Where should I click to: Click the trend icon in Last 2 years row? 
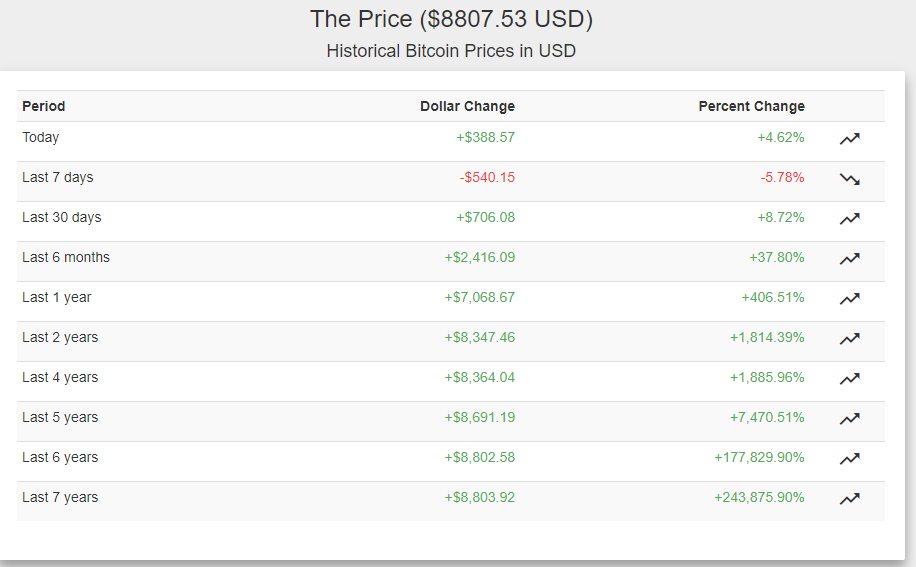(x=849, y=339)
